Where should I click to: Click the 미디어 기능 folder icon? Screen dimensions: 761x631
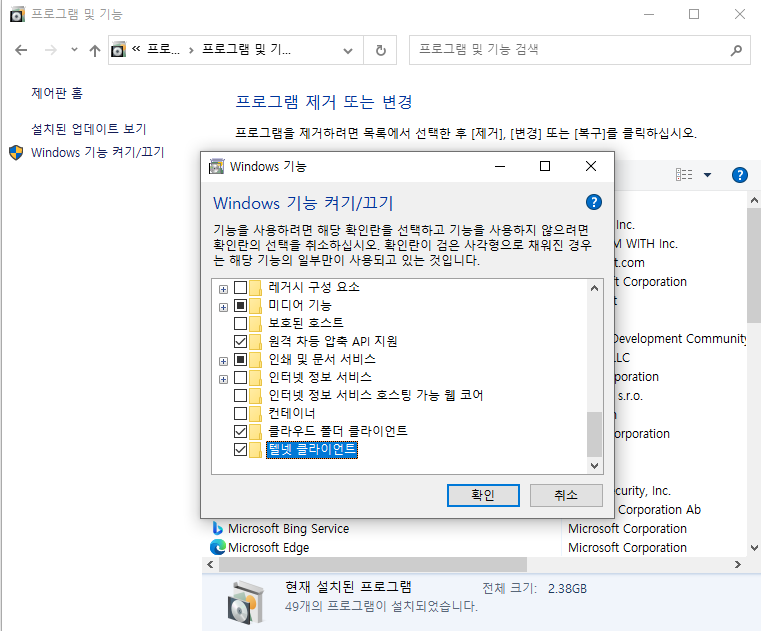(255, 305)
